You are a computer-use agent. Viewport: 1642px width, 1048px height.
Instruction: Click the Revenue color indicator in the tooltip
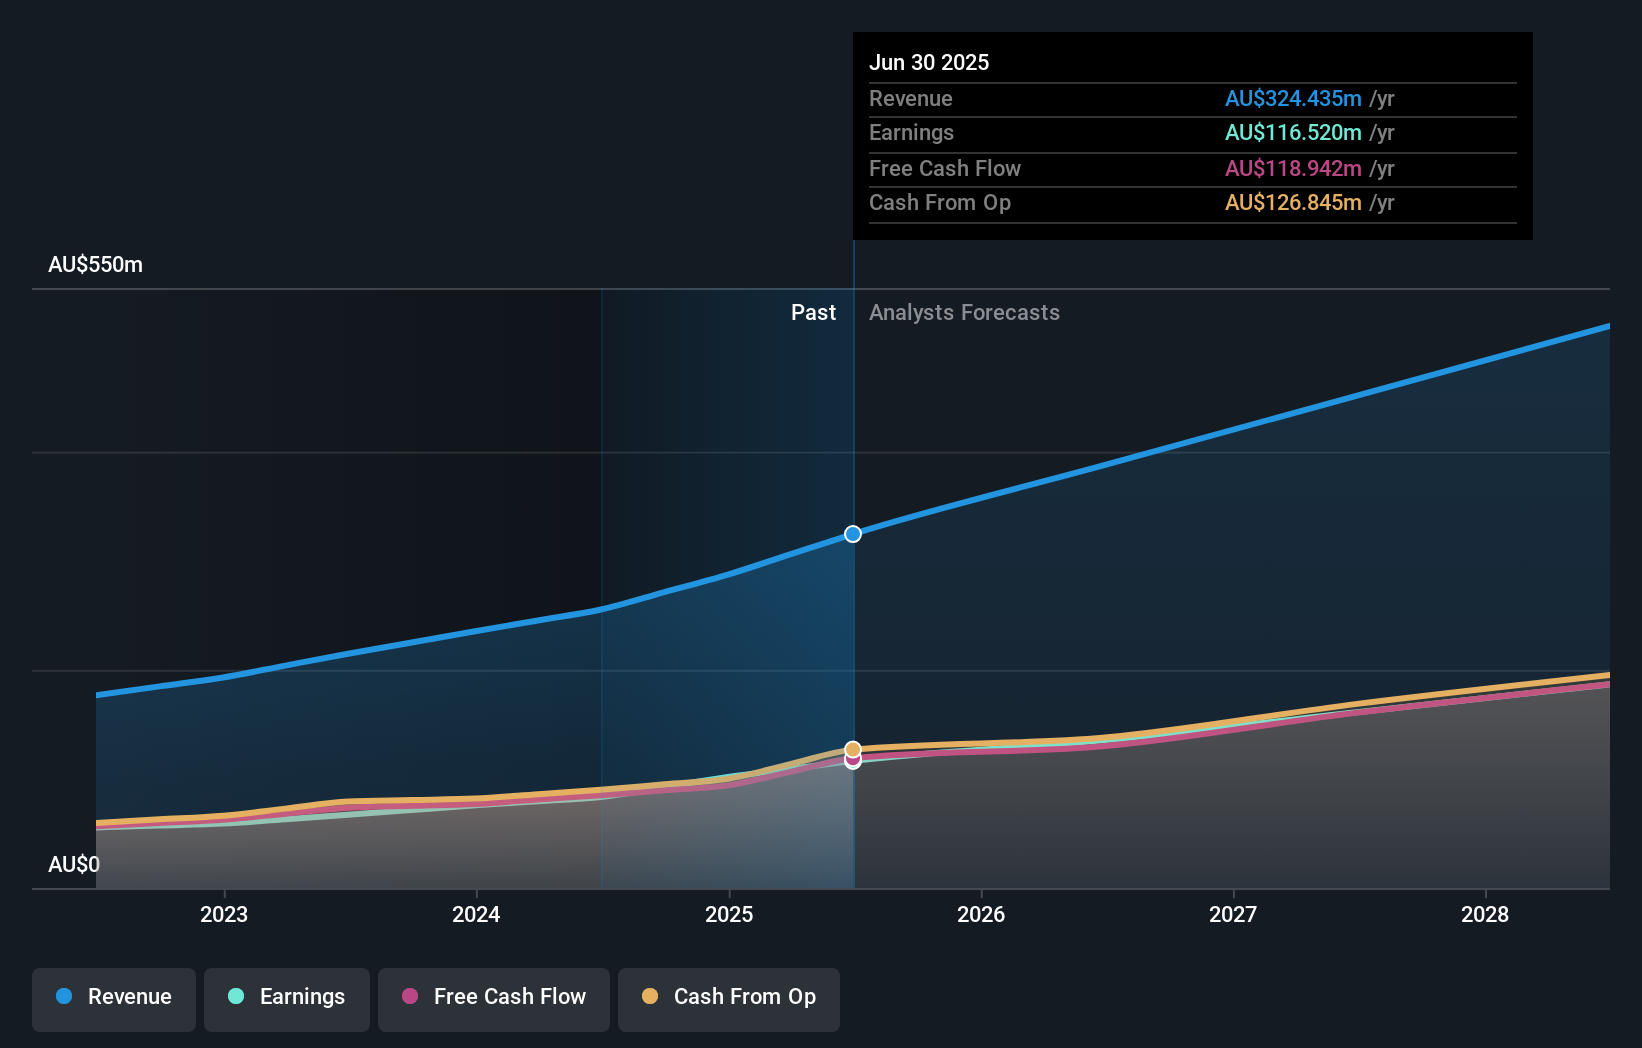(1294, 99)
